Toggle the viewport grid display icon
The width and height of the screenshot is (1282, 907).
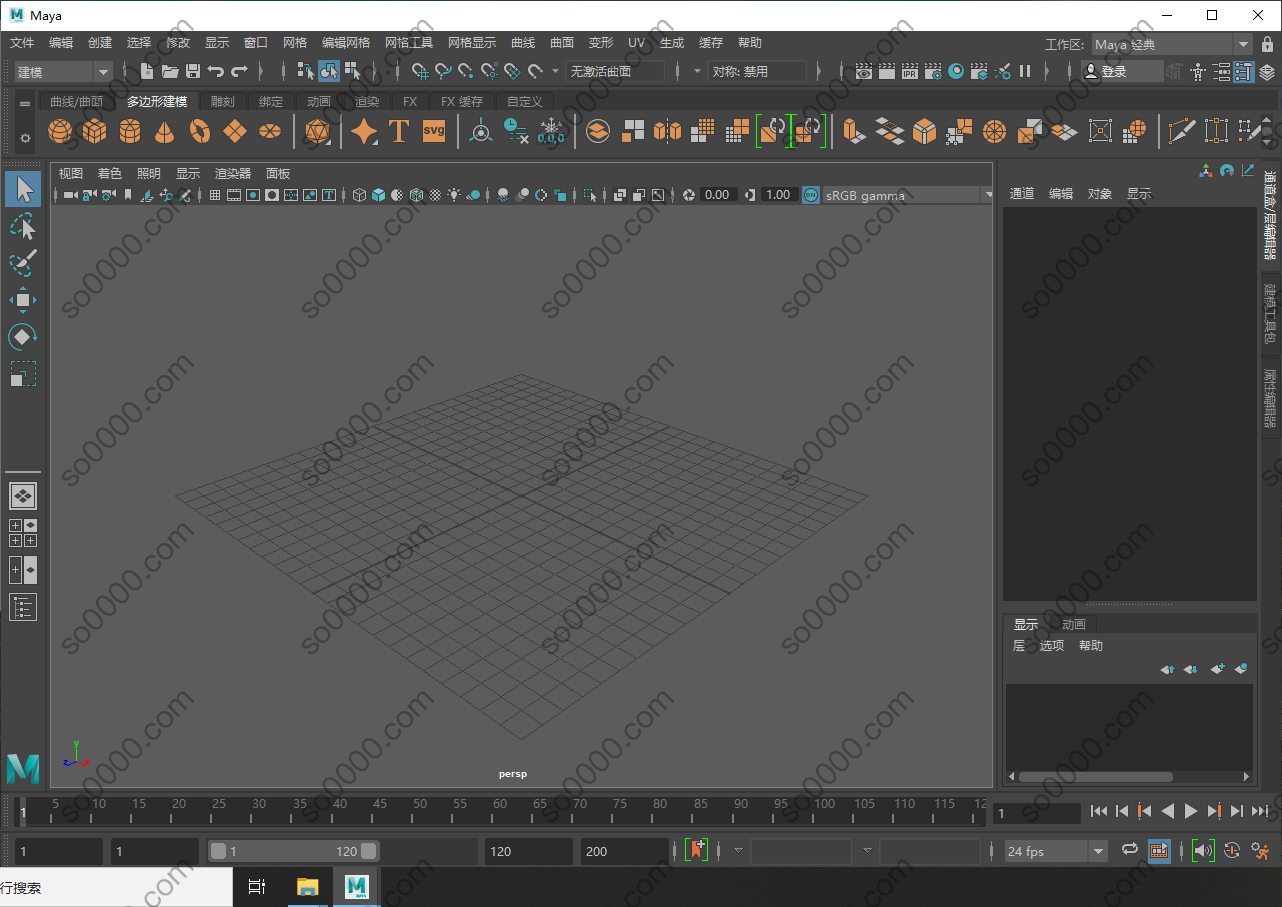215,195
